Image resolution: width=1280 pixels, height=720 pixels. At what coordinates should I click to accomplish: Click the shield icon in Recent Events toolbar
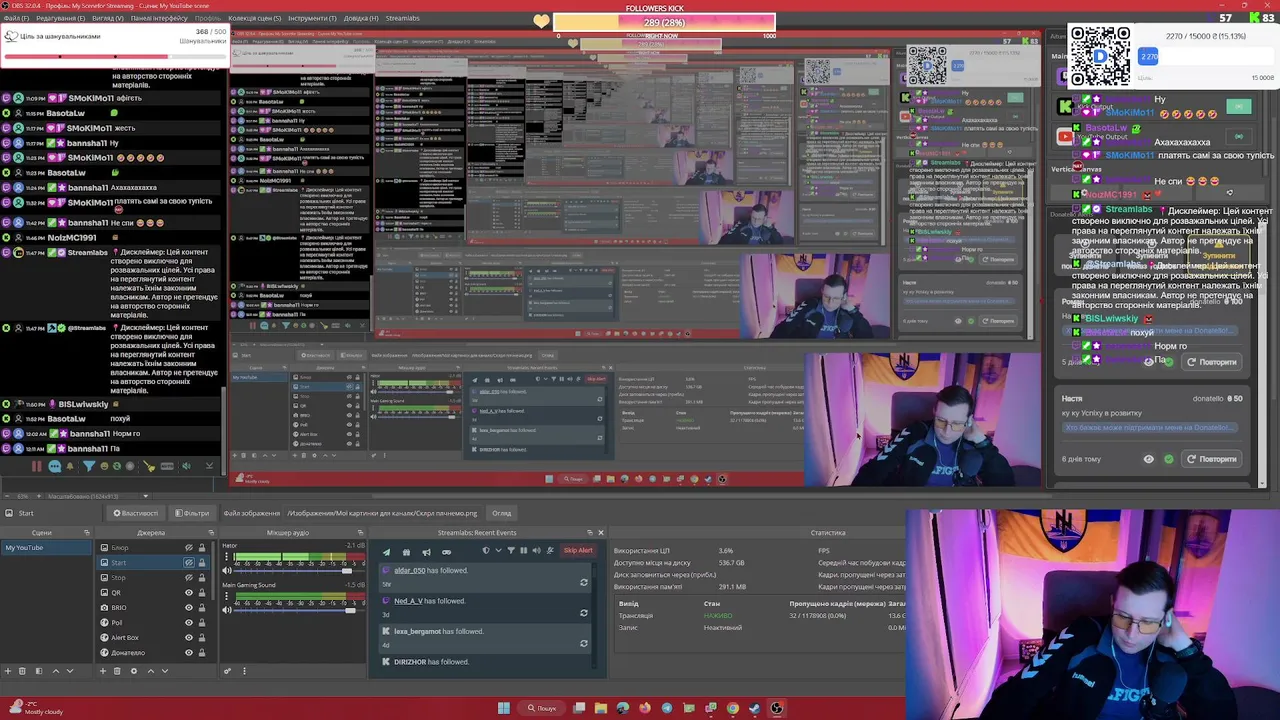point(486,550)
